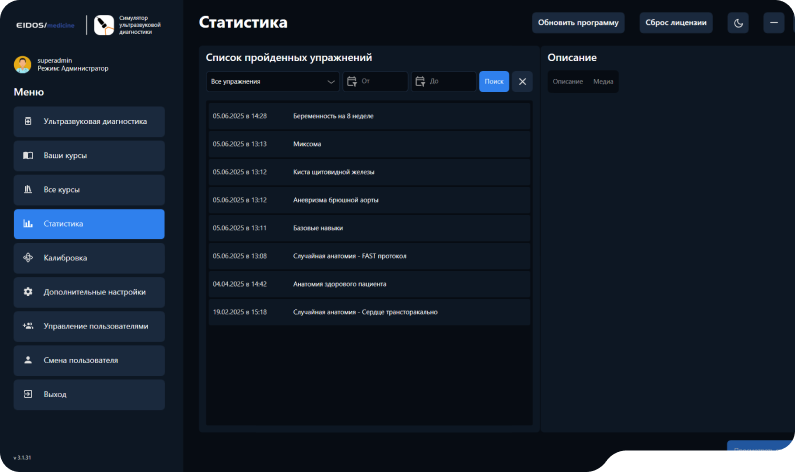
Task: Clear the filter with the X button
Action: coord(522,82)
